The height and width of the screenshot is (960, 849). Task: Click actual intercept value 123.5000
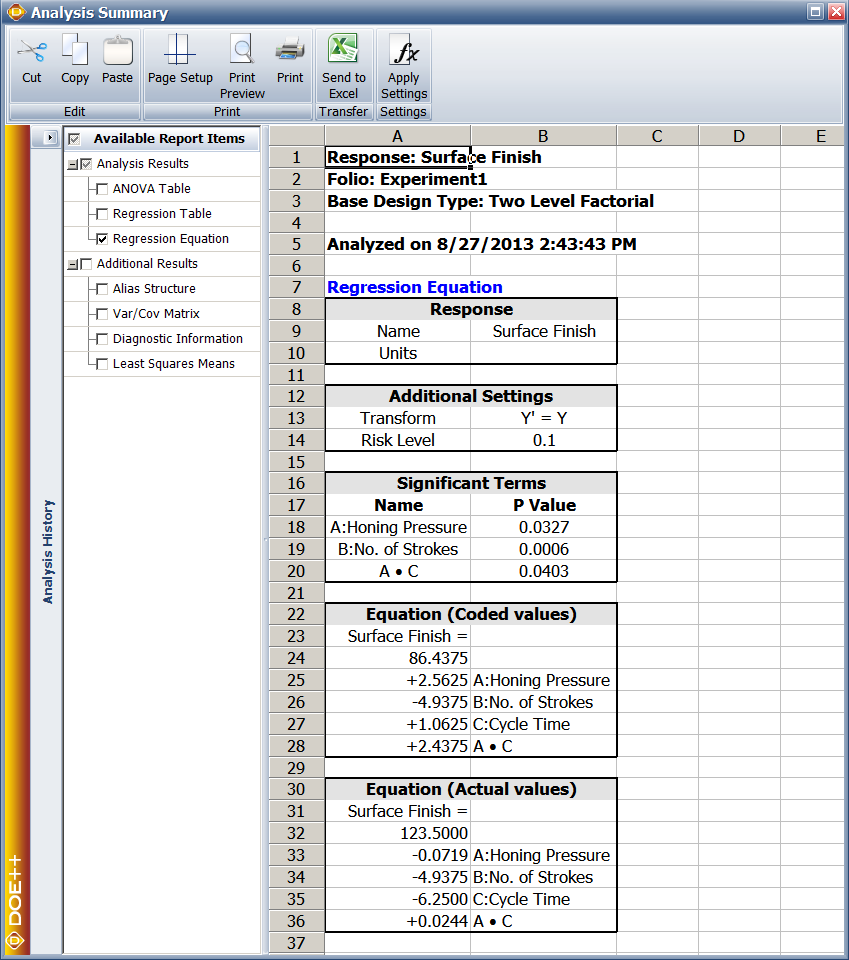[x=398, y=833]
